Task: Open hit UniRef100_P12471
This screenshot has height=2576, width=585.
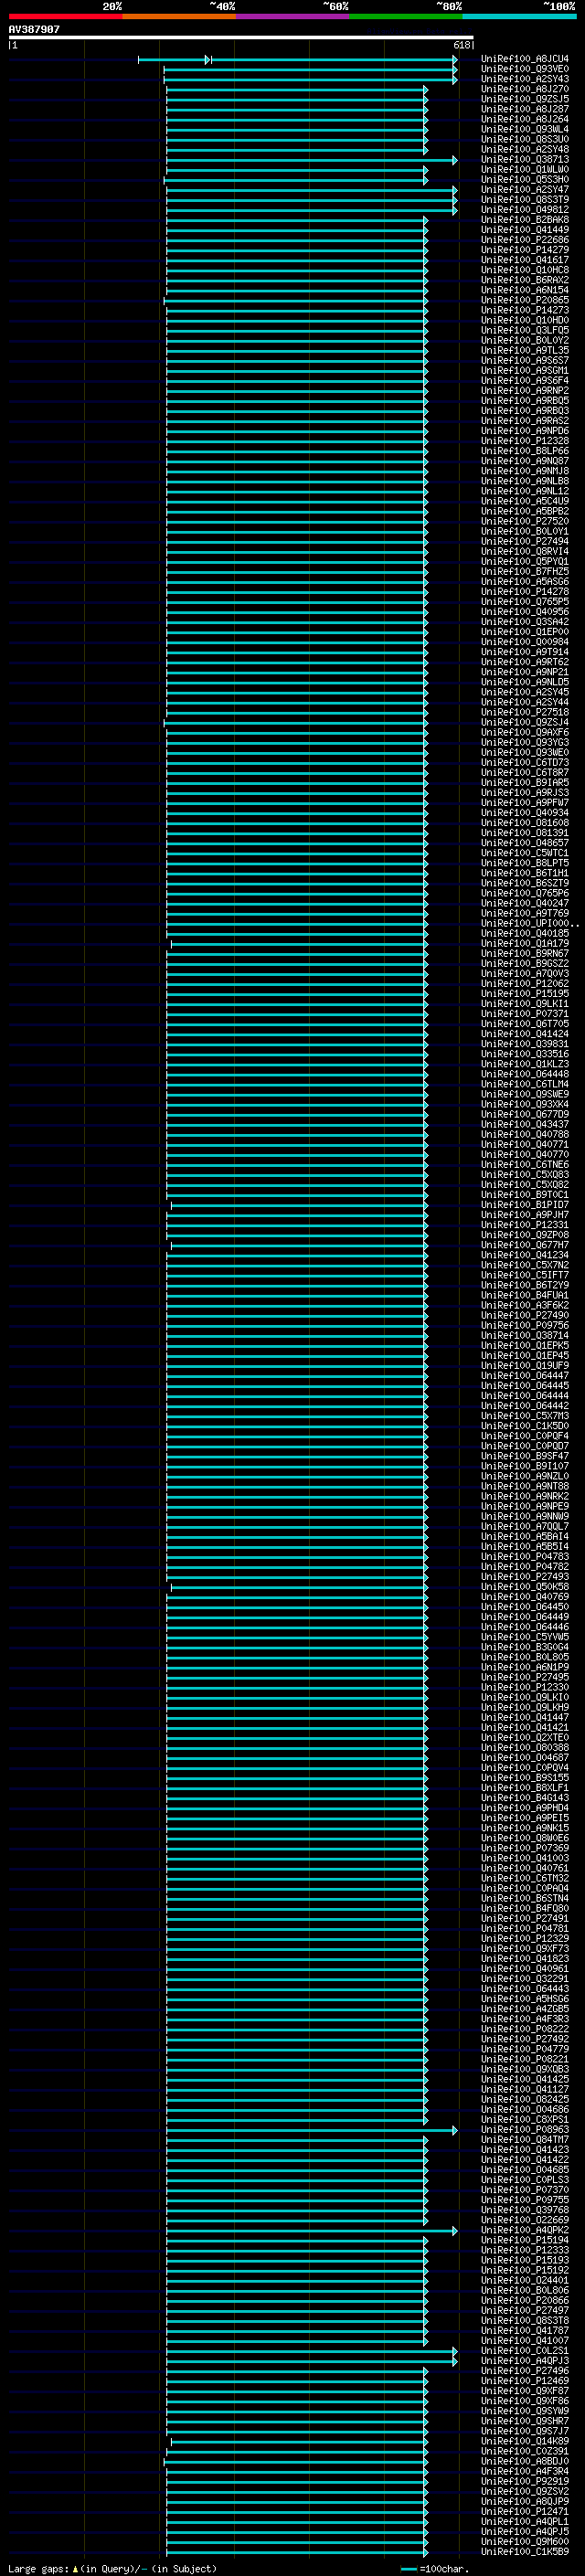Action: pos(525,2511)
